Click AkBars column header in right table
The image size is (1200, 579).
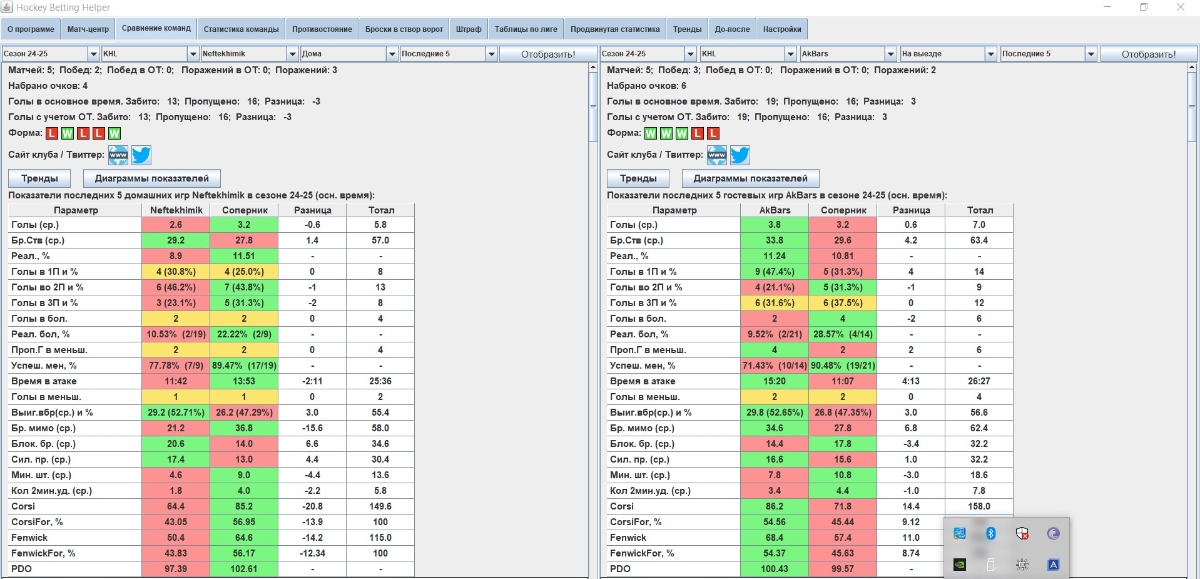coord(775,211)
